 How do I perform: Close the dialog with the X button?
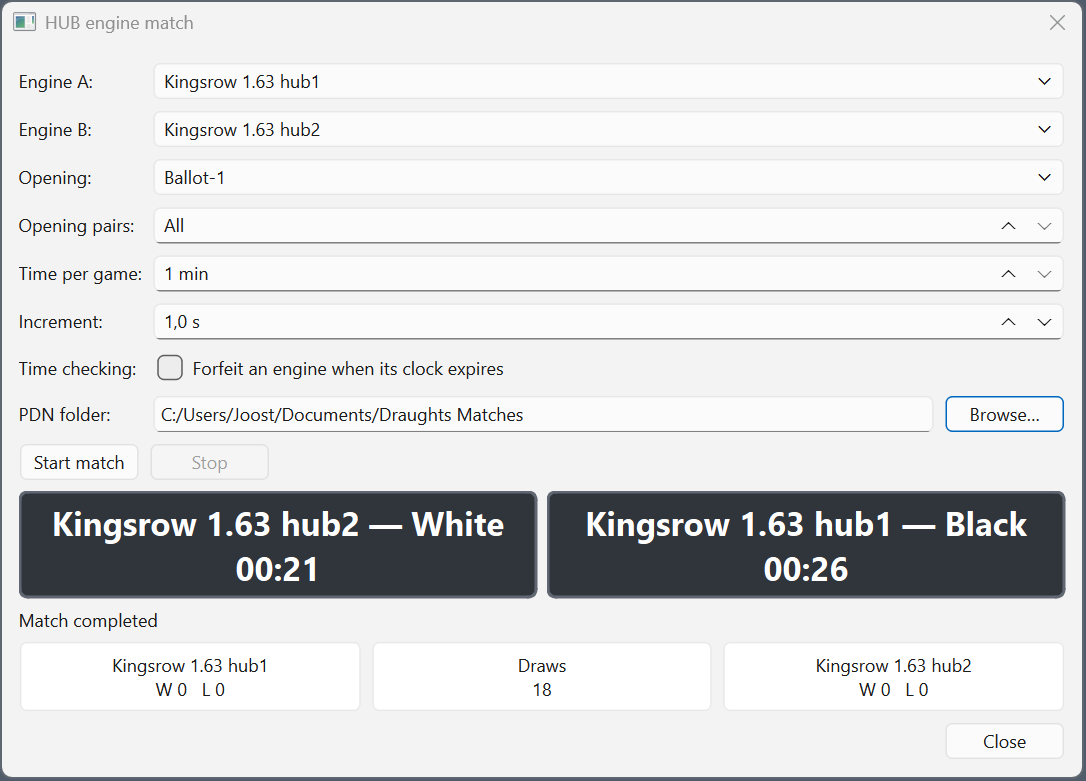[1057, 23]
